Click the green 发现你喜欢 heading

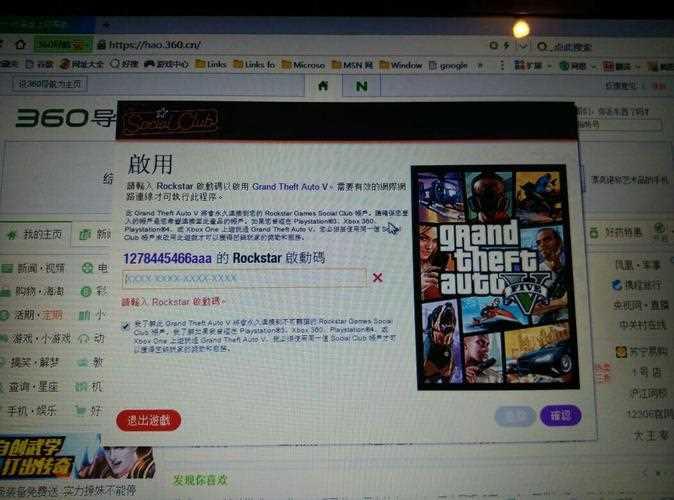(200, 480)
